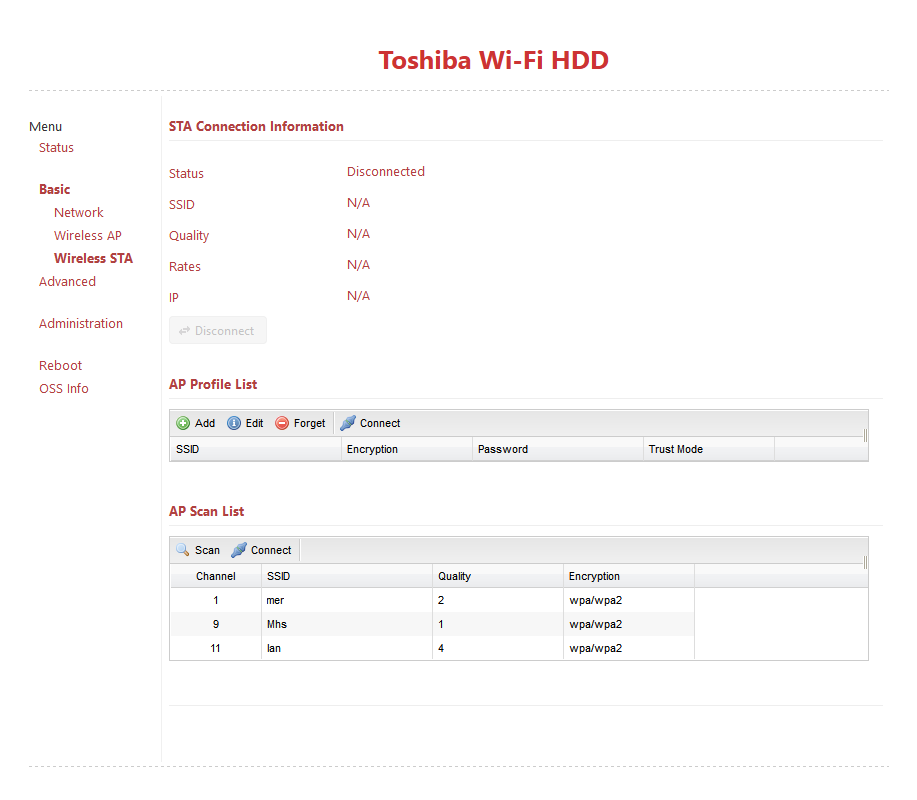The height and width of the screenshot is (800, 917).
Task: Click the N/A value next to Rates
Action: [x=358, y=265]
